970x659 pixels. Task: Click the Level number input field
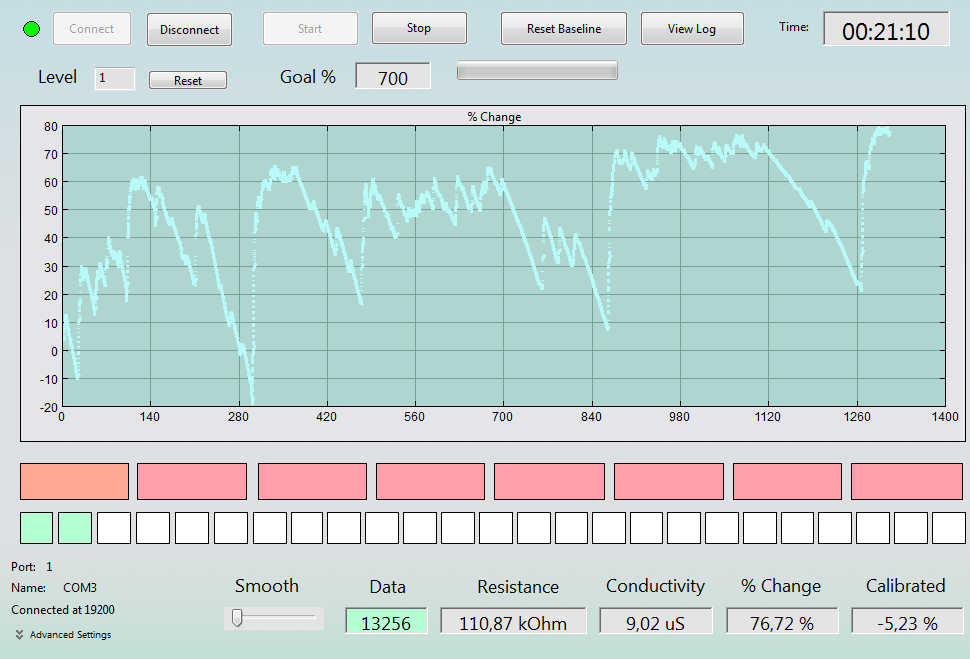114,79
